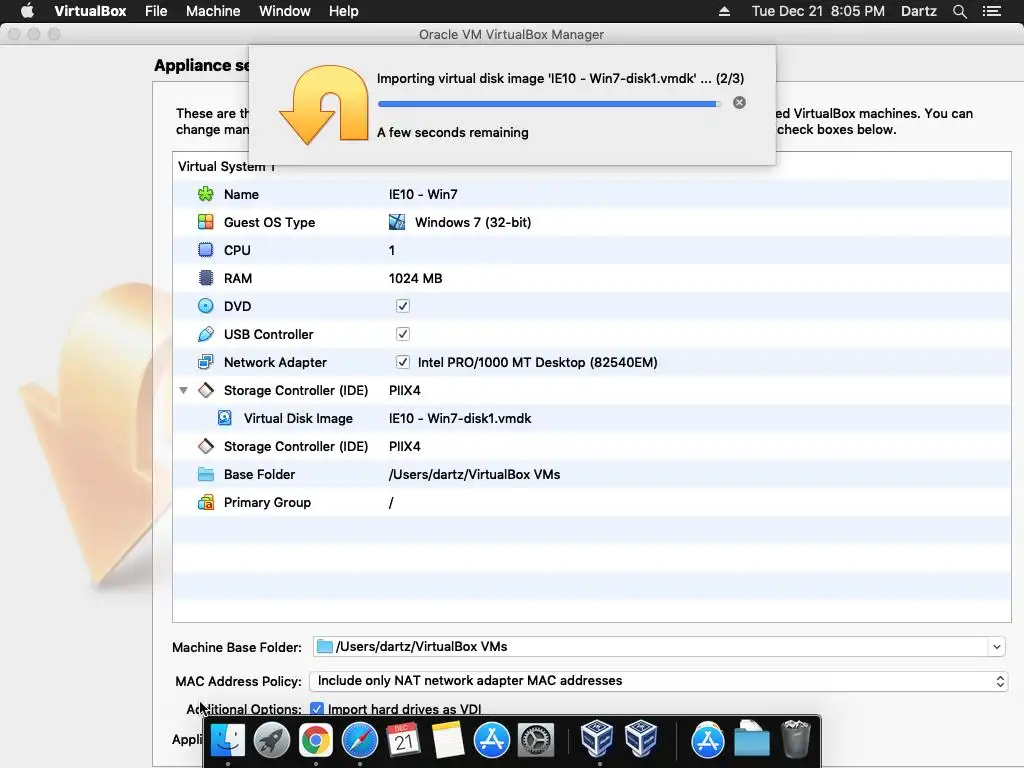Screen dimensions: 1024x768
Task: Open the Window menu
Action: [x=285, y=11]
